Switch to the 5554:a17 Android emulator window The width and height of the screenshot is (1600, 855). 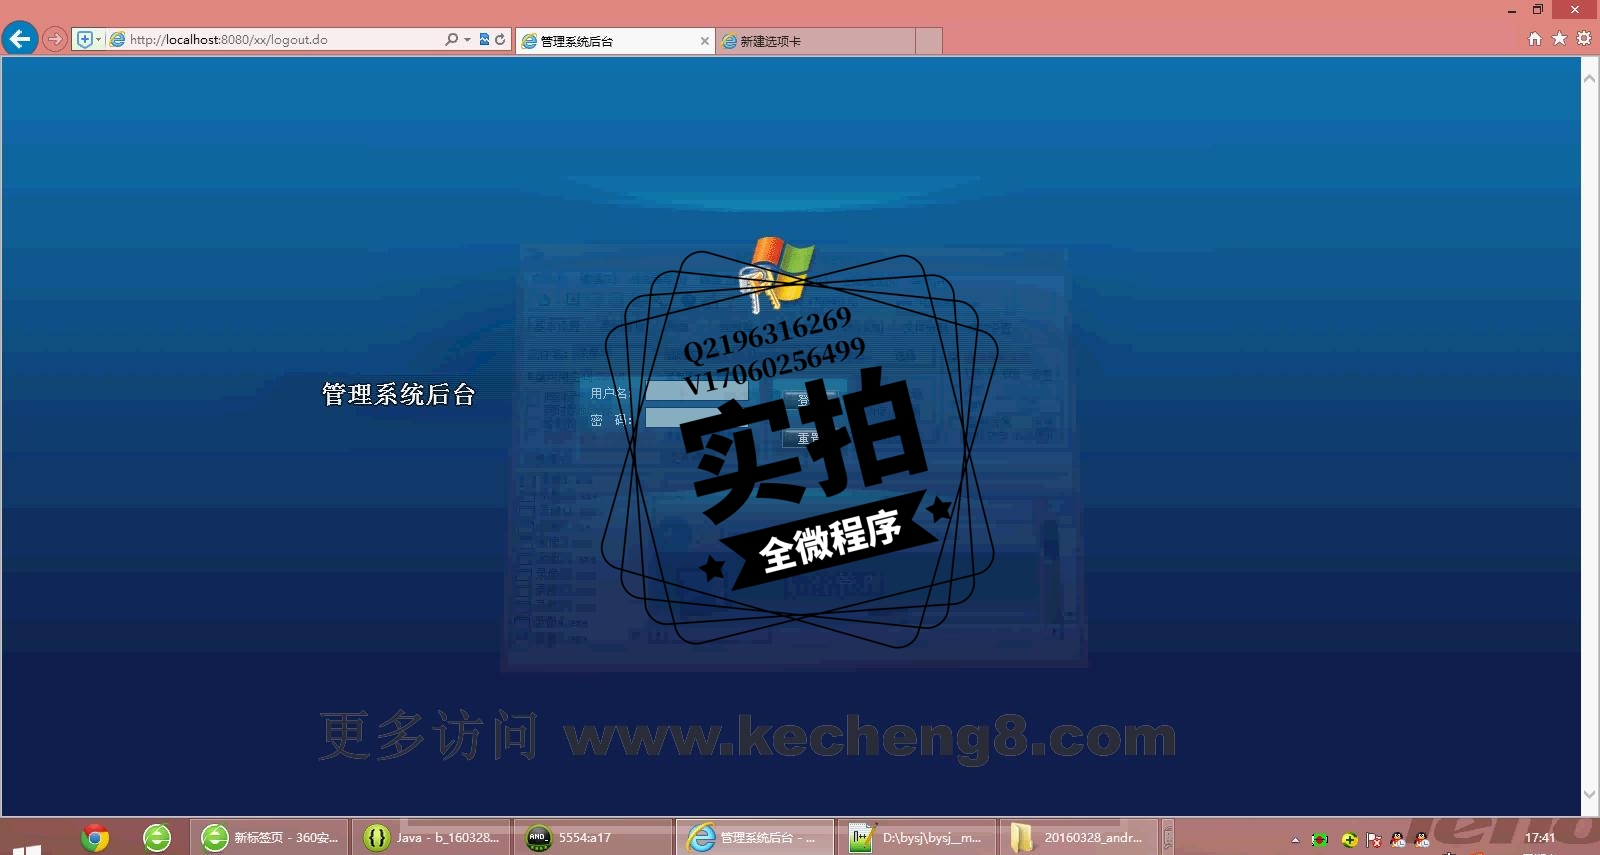(x=593, y=837)
